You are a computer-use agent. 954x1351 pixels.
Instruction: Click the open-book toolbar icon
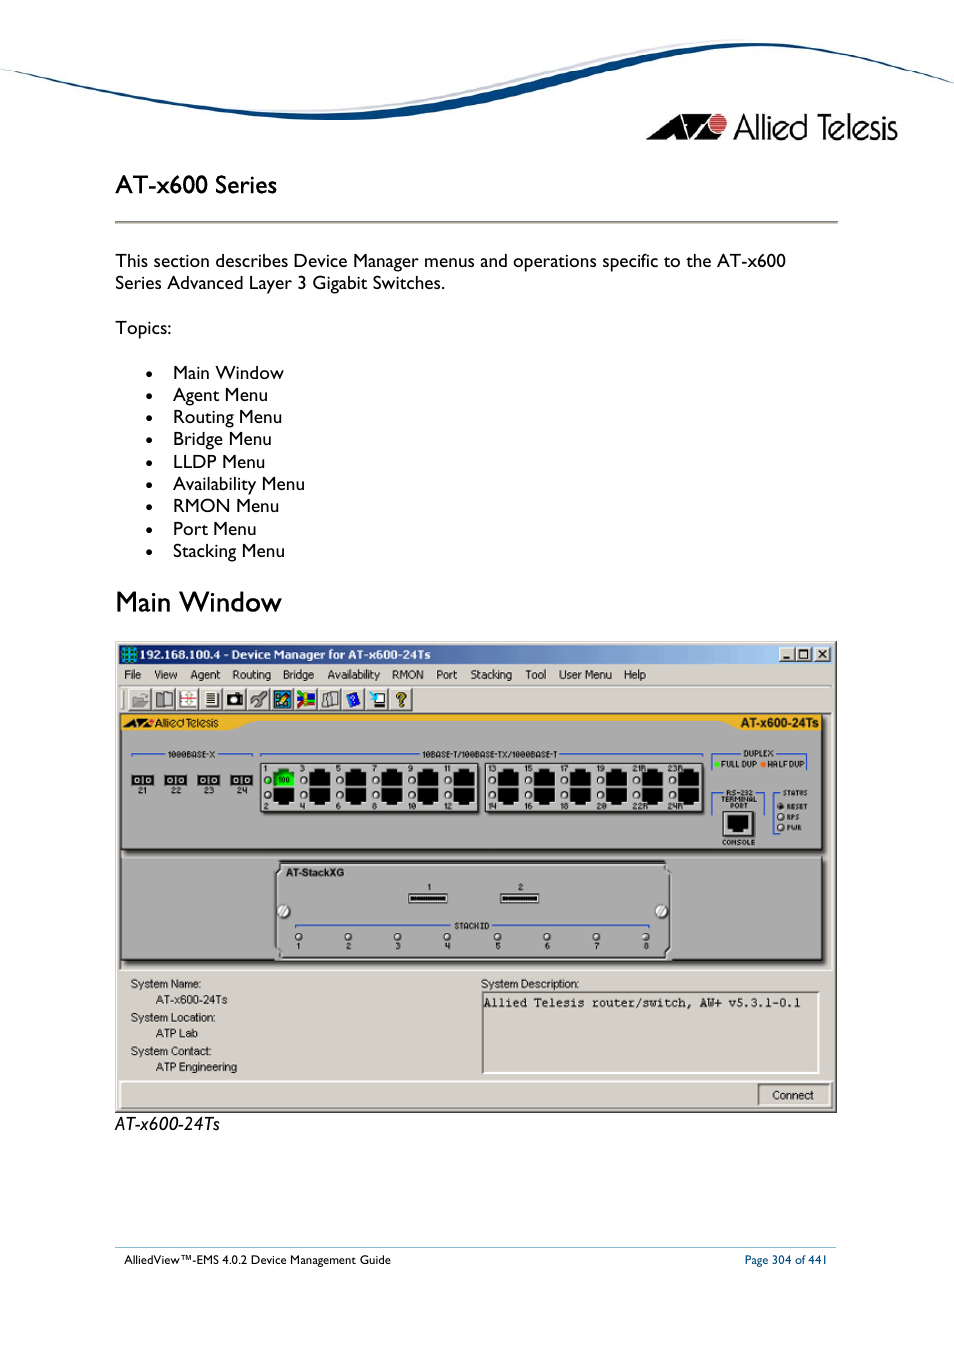[x=164, y=700]
